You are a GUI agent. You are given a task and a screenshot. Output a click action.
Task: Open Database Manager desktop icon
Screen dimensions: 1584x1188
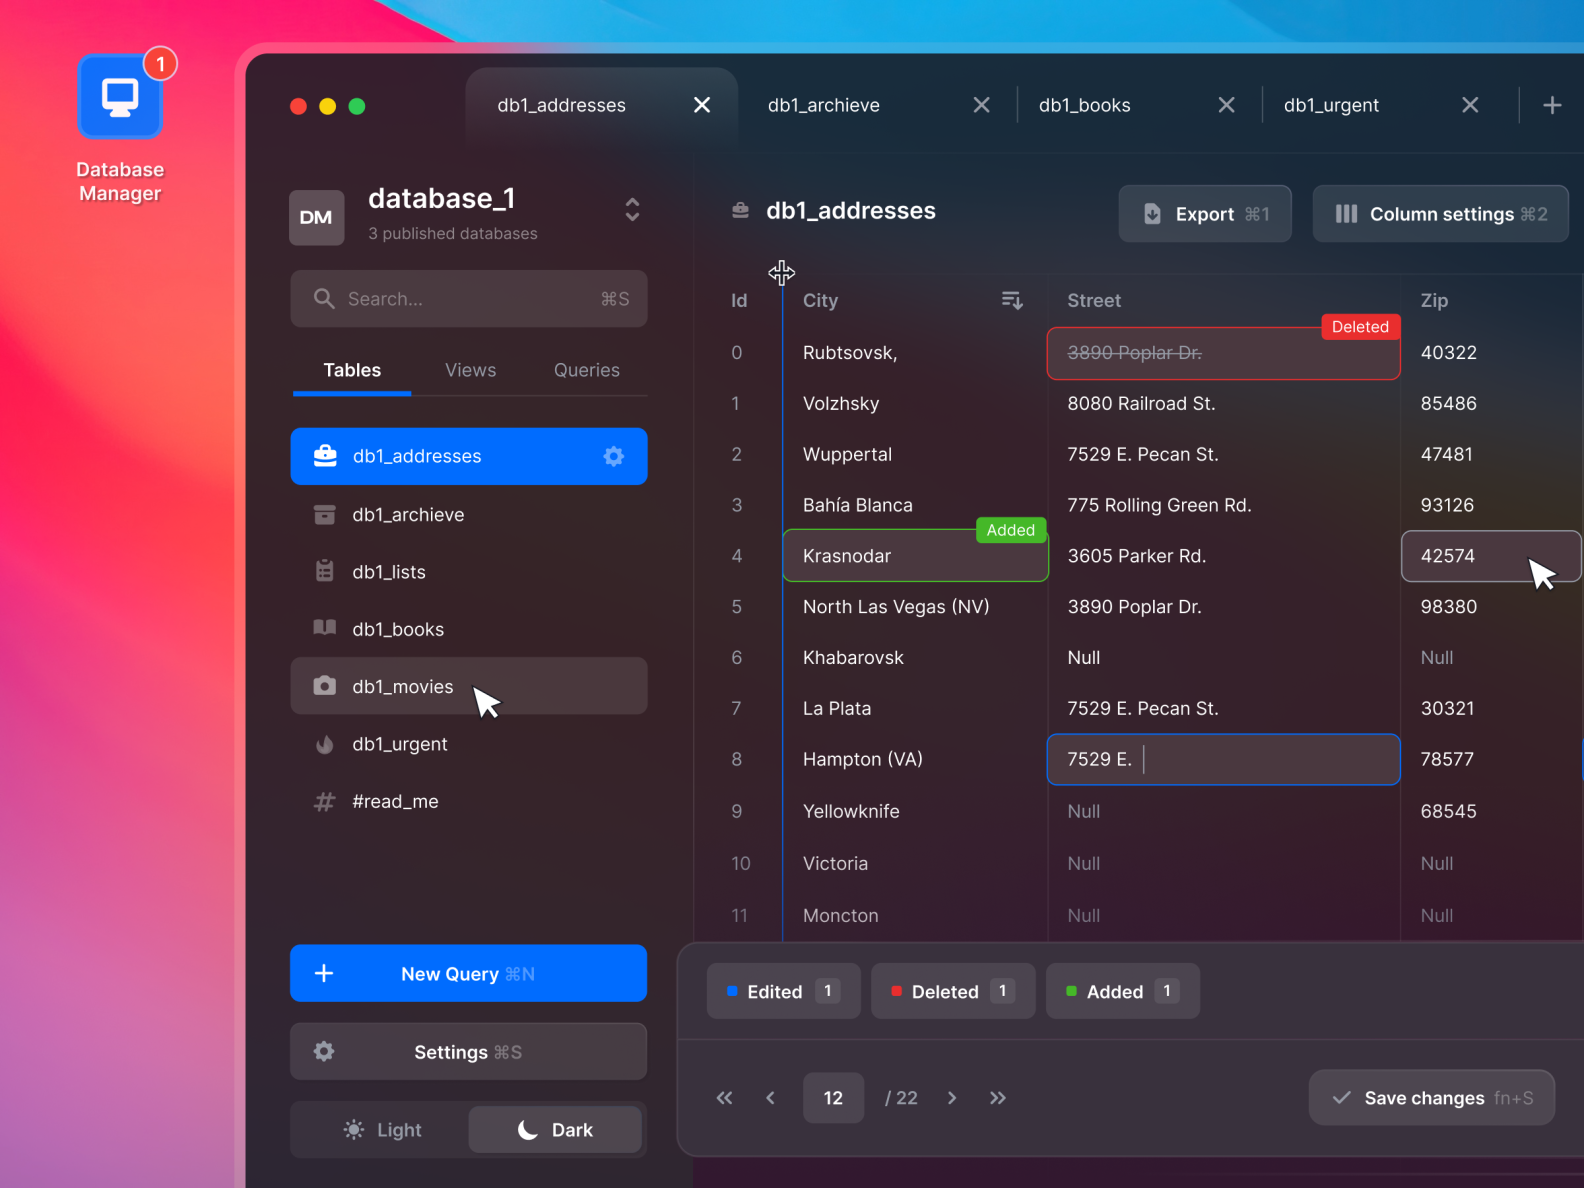(x=120, y=97)
